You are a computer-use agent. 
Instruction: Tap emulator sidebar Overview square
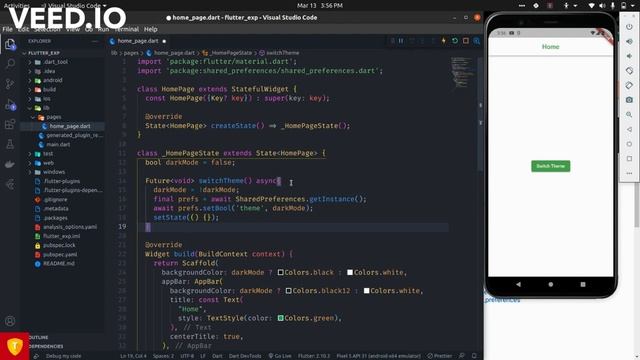(x=629, y=159)
